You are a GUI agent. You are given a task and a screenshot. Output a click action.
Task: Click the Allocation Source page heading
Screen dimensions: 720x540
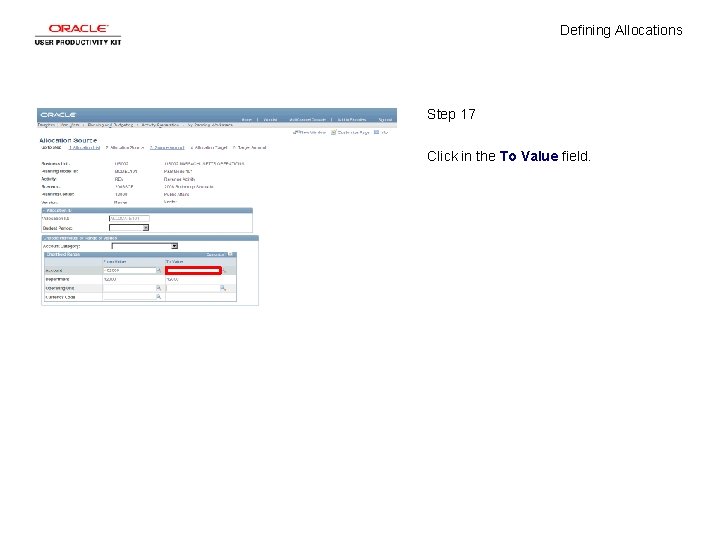[68, 140]
